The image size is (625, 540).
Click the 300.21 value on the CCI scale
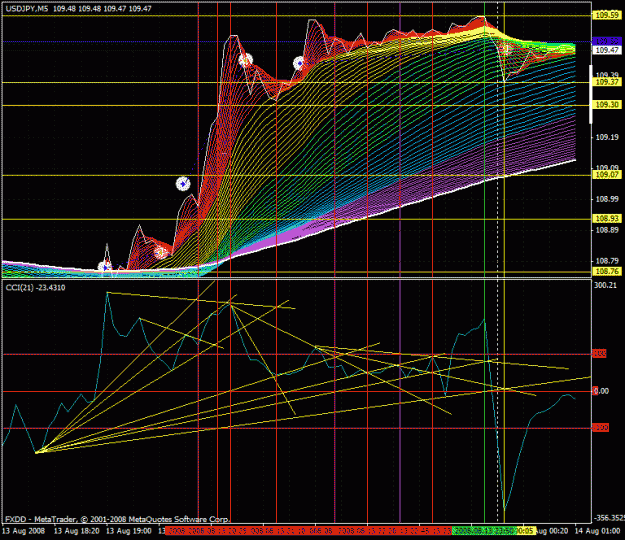click(605, 285)
